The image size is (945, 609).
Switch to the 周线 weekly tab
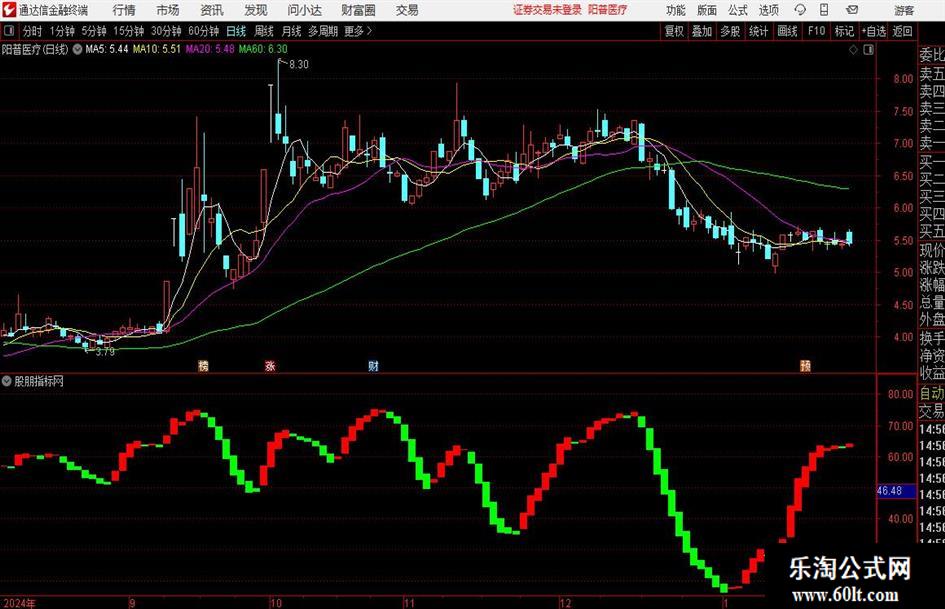[264, 31]
